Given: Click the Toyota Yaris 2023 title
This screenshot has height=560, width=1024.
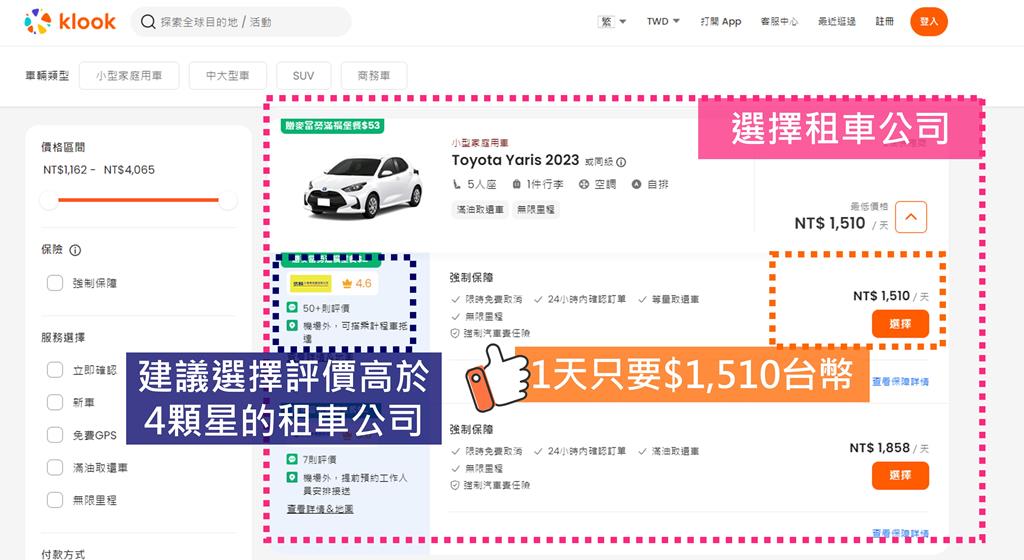Looking at the screenshot, I should pos(515,160).
